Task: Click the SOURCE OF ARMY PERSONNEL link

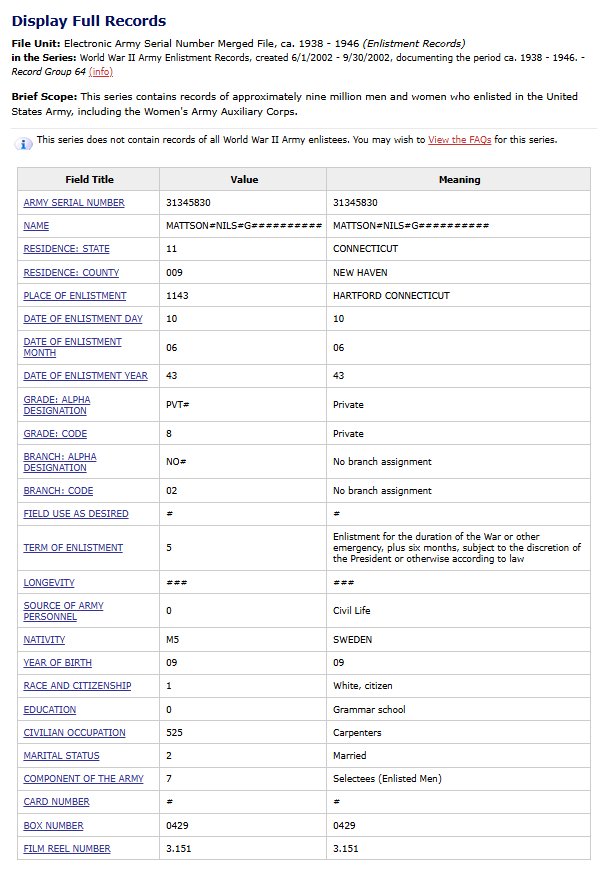Action: tap(65, 610)
